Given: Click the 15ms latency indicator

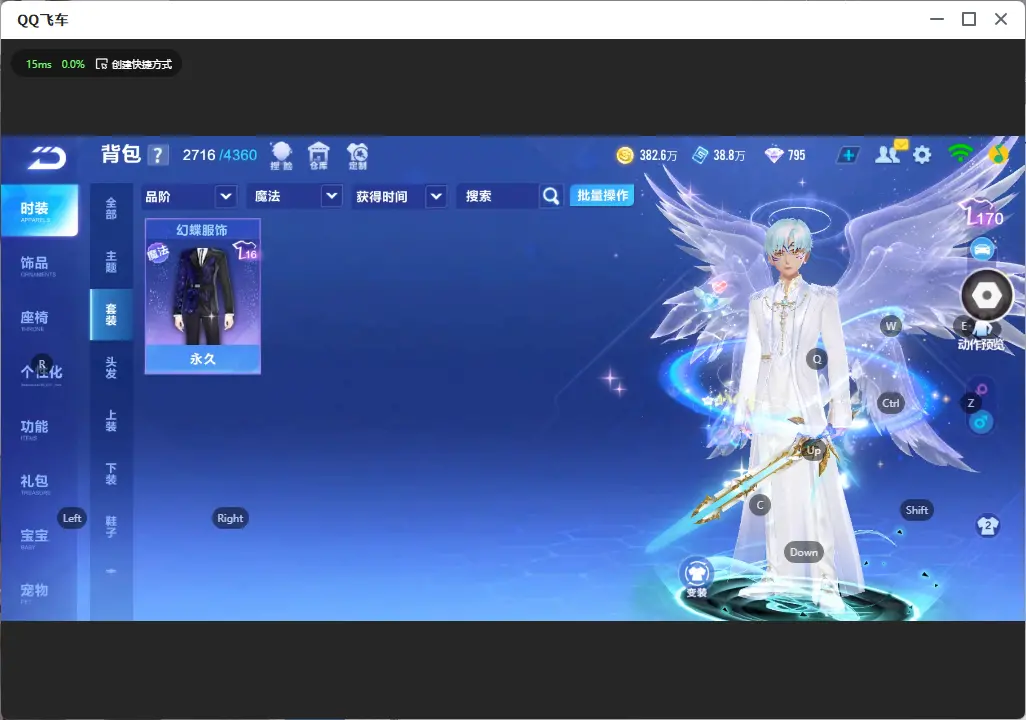Looking at the screenshot, I should click(x=39, y=64).
